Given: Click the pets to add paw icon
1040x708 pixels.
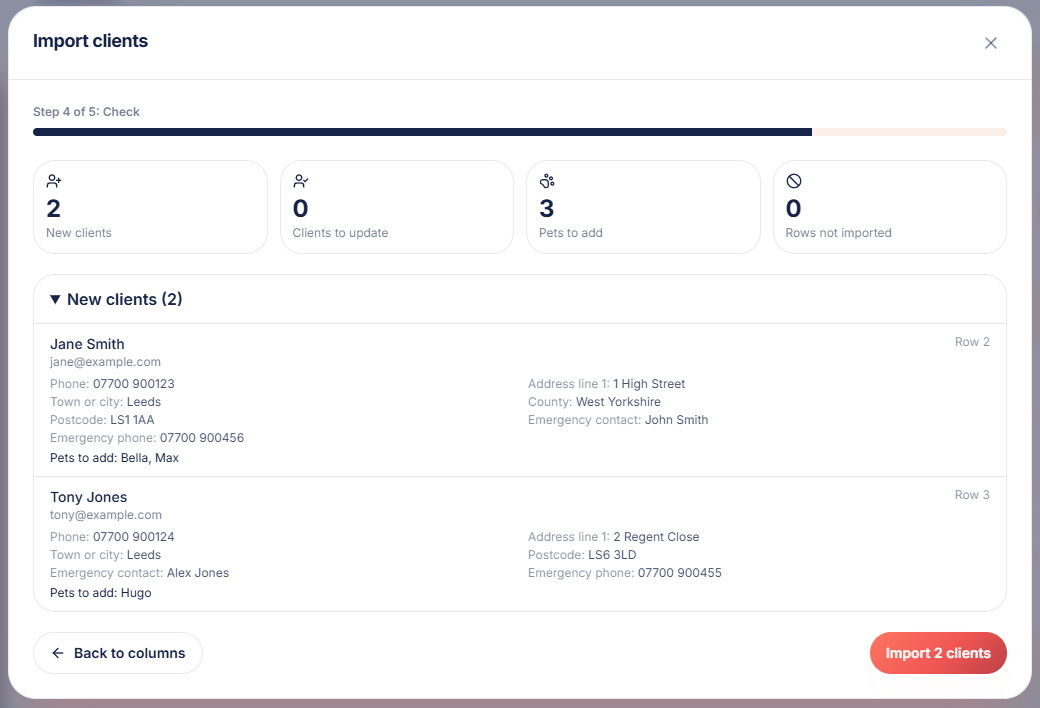Looking at the screenshot, I should click(547, 180).
